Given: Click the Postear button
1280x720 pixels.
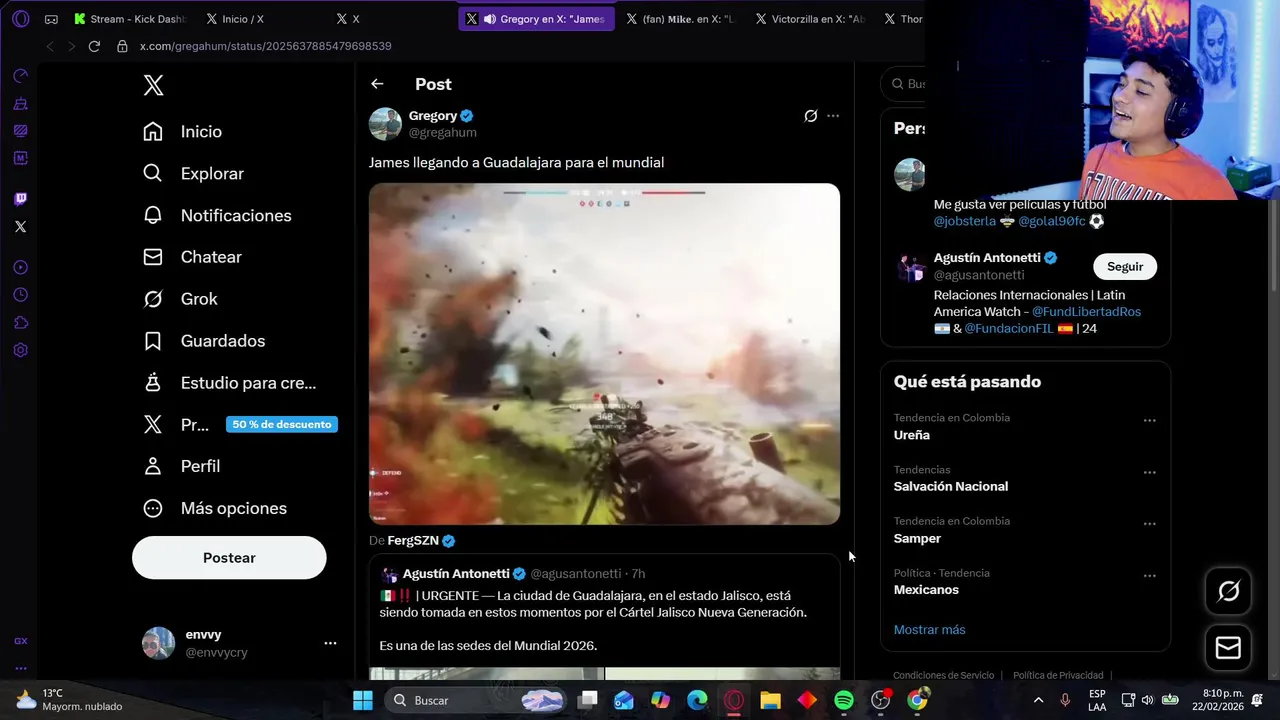Looking at the screenshot, I should pyautogui.click(x=229, y=558).
